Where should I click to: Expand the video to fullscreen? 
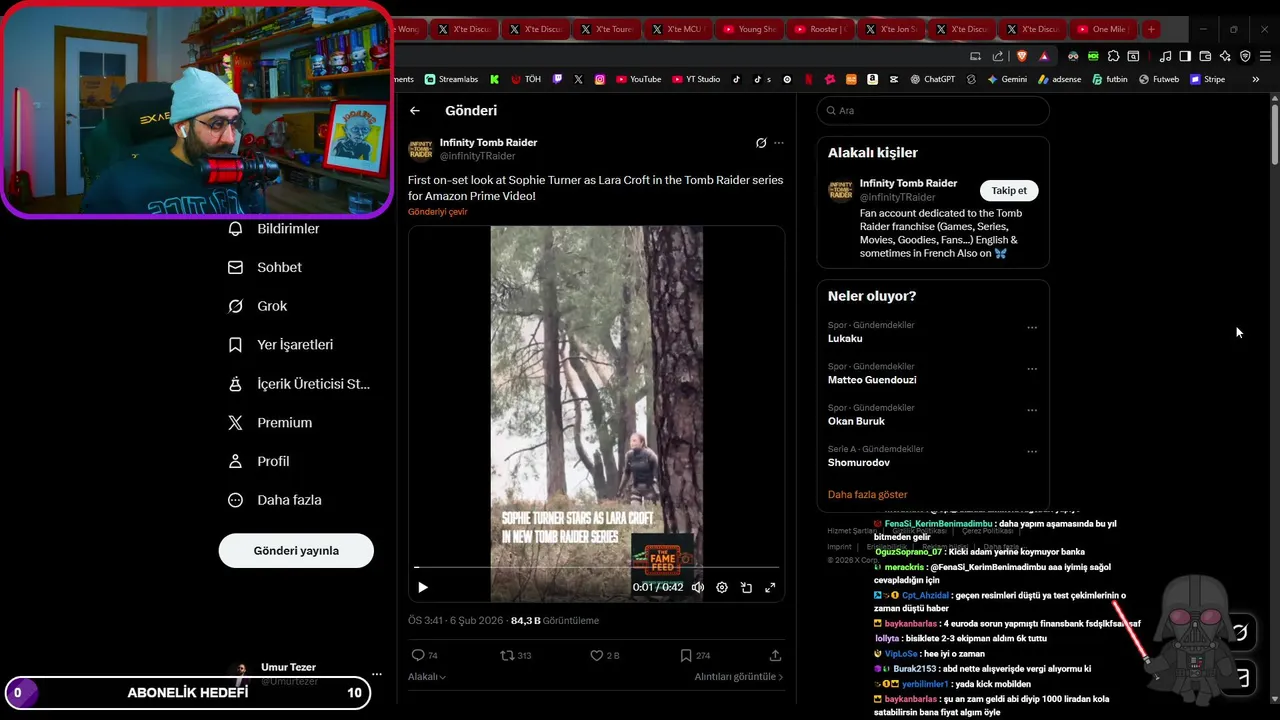pyautogui.click(x=770, y=587)
